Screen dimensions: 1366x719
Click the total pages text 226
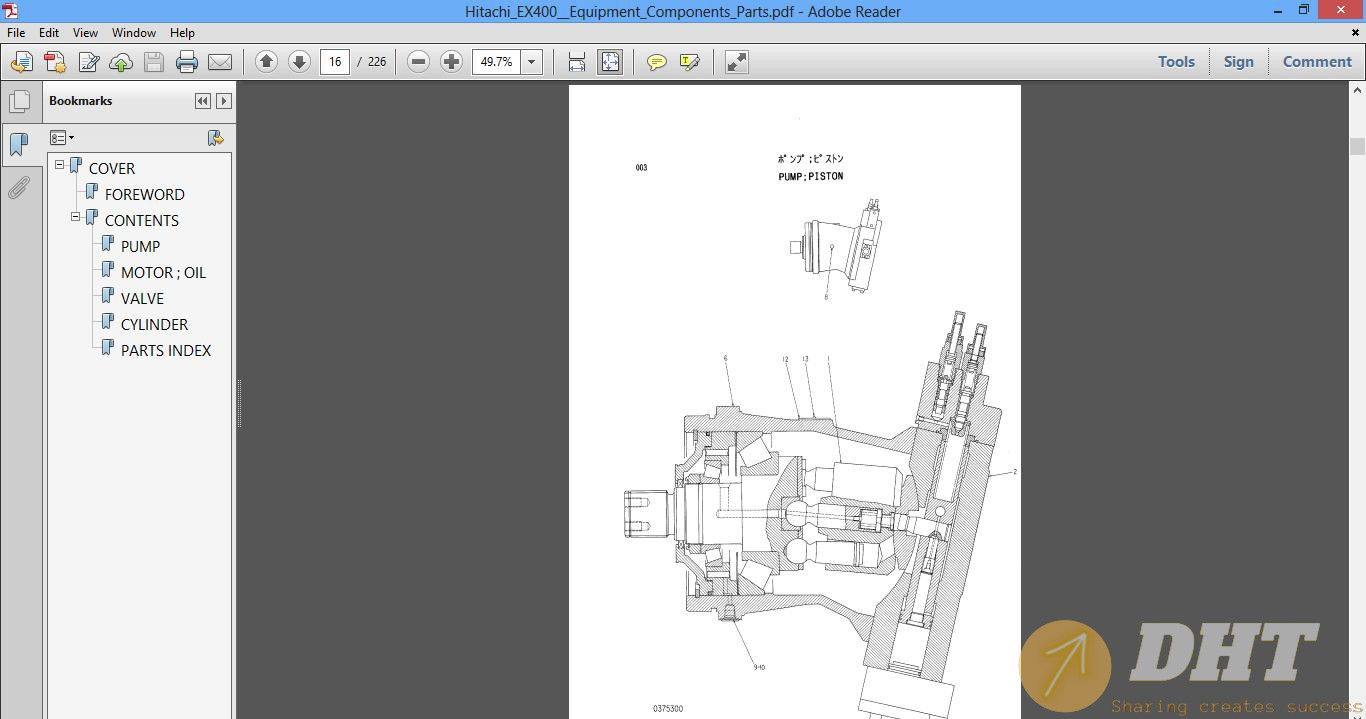(x=377, y=62)
